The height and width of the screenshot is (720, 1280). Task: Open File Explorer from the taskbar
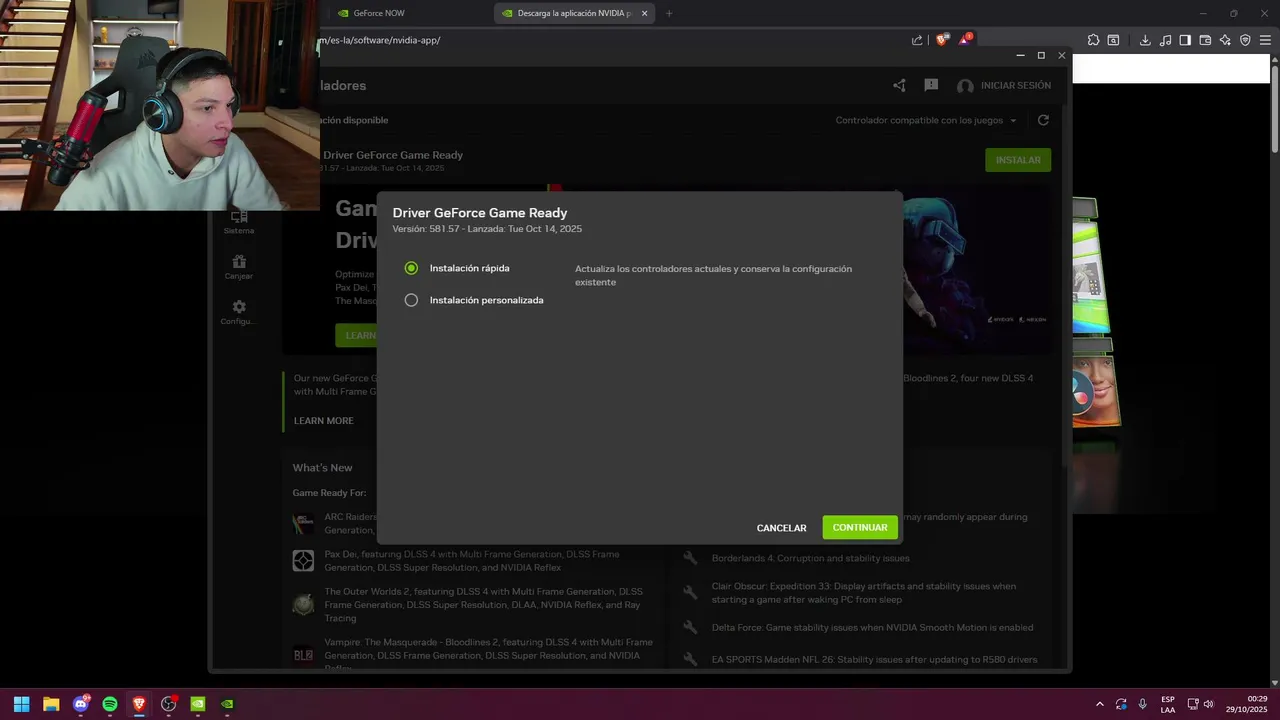(x=51, y=704)
